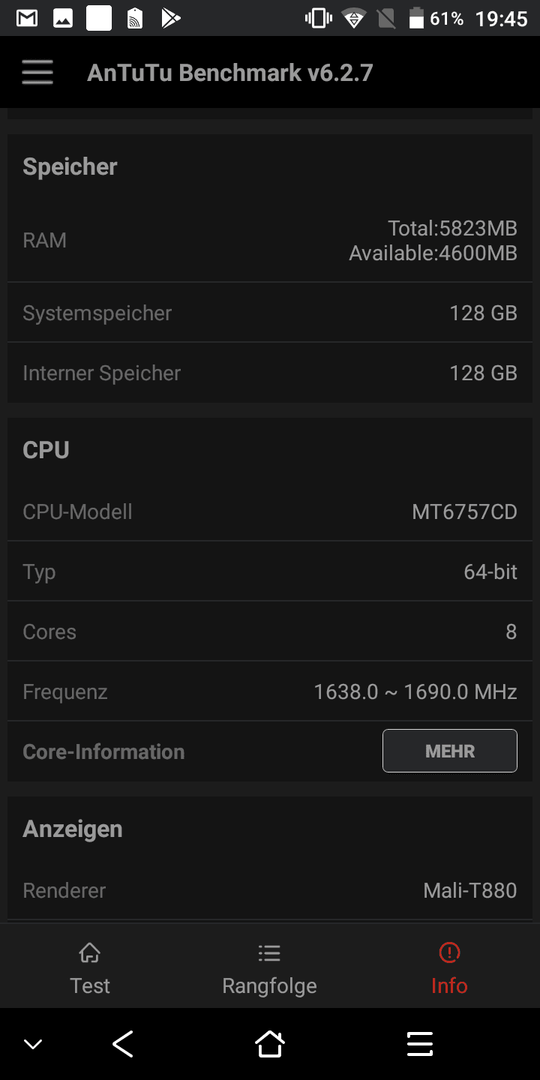
Task: Tap the Android home navigation icon
Action: click(269, 1044)
